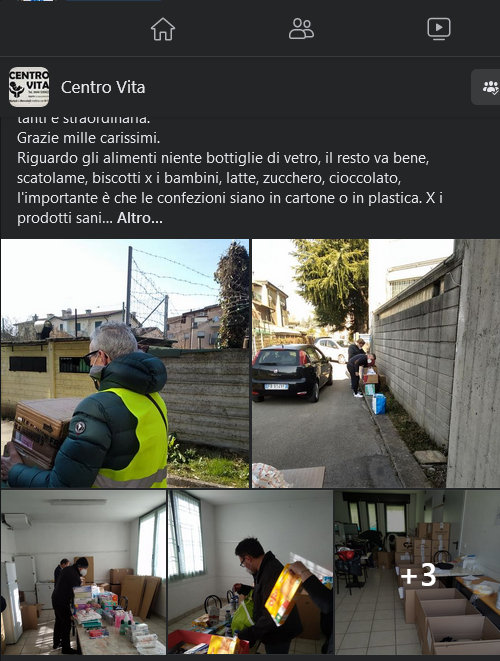
Task: Open photo of black car in alley
Action: [376, 363]
